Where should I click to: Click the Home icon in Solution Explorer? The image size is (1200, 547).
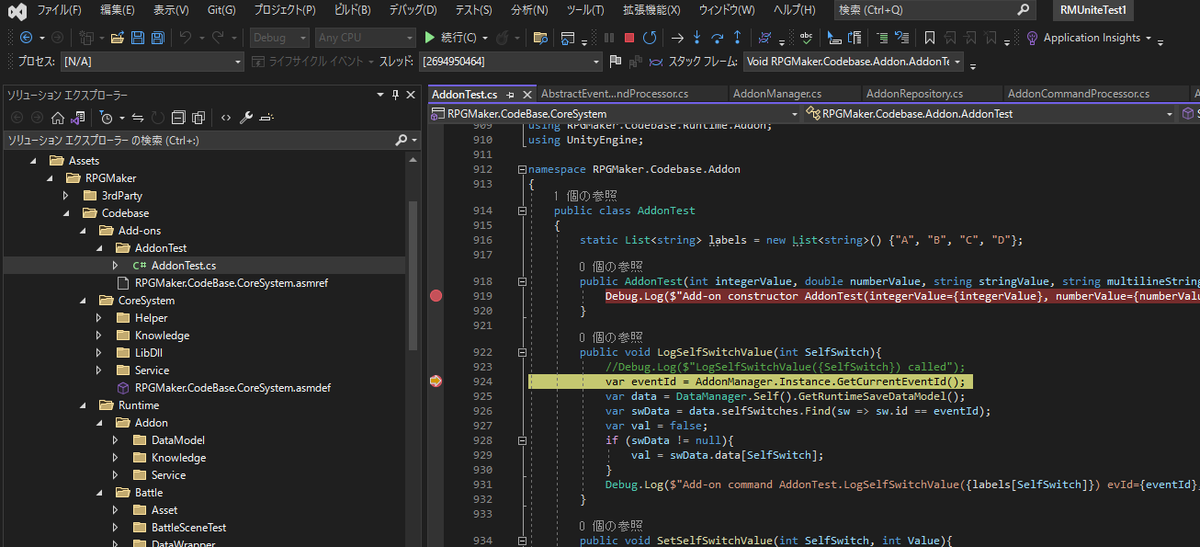(58, 118)
